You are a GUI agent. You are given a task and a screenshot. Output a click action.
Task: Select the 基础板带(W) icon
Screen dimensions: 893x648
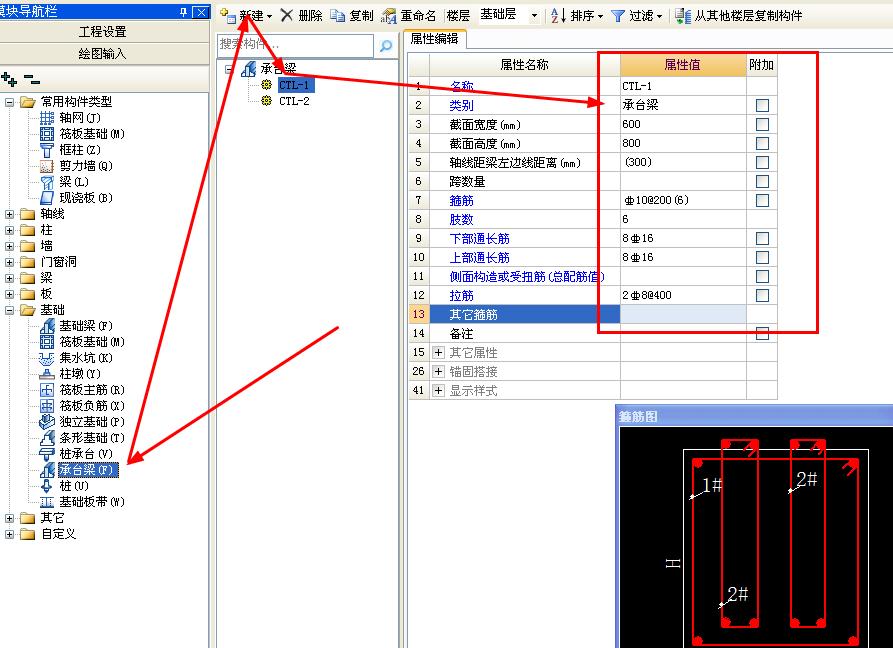[47, 502]
